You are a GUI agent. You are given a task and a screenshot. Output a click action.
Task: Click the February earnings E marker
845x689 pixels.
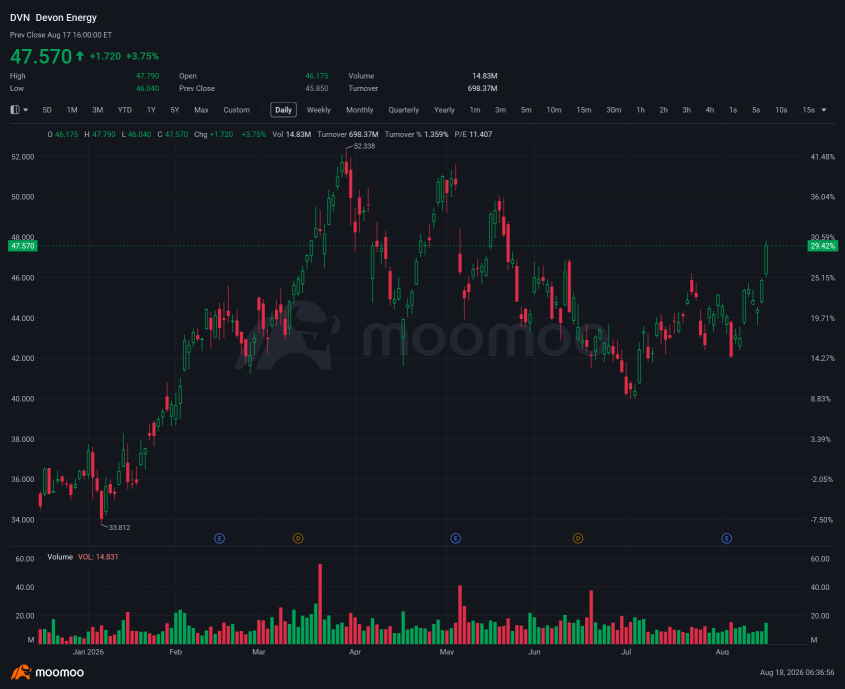[219, 538]
